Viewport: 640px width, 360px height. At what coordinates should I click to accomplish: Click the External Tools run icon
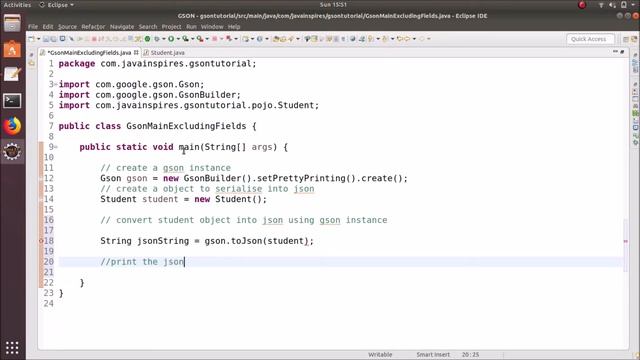pos(200,39)
